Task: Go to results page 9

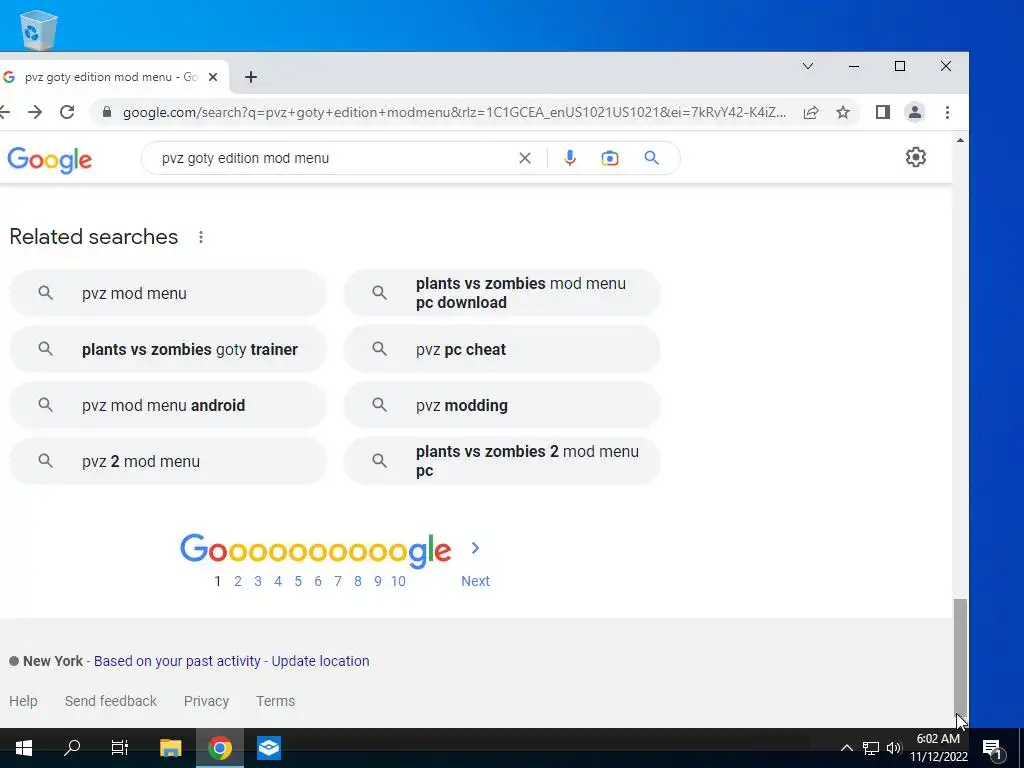Action: [x=377, y=581]
